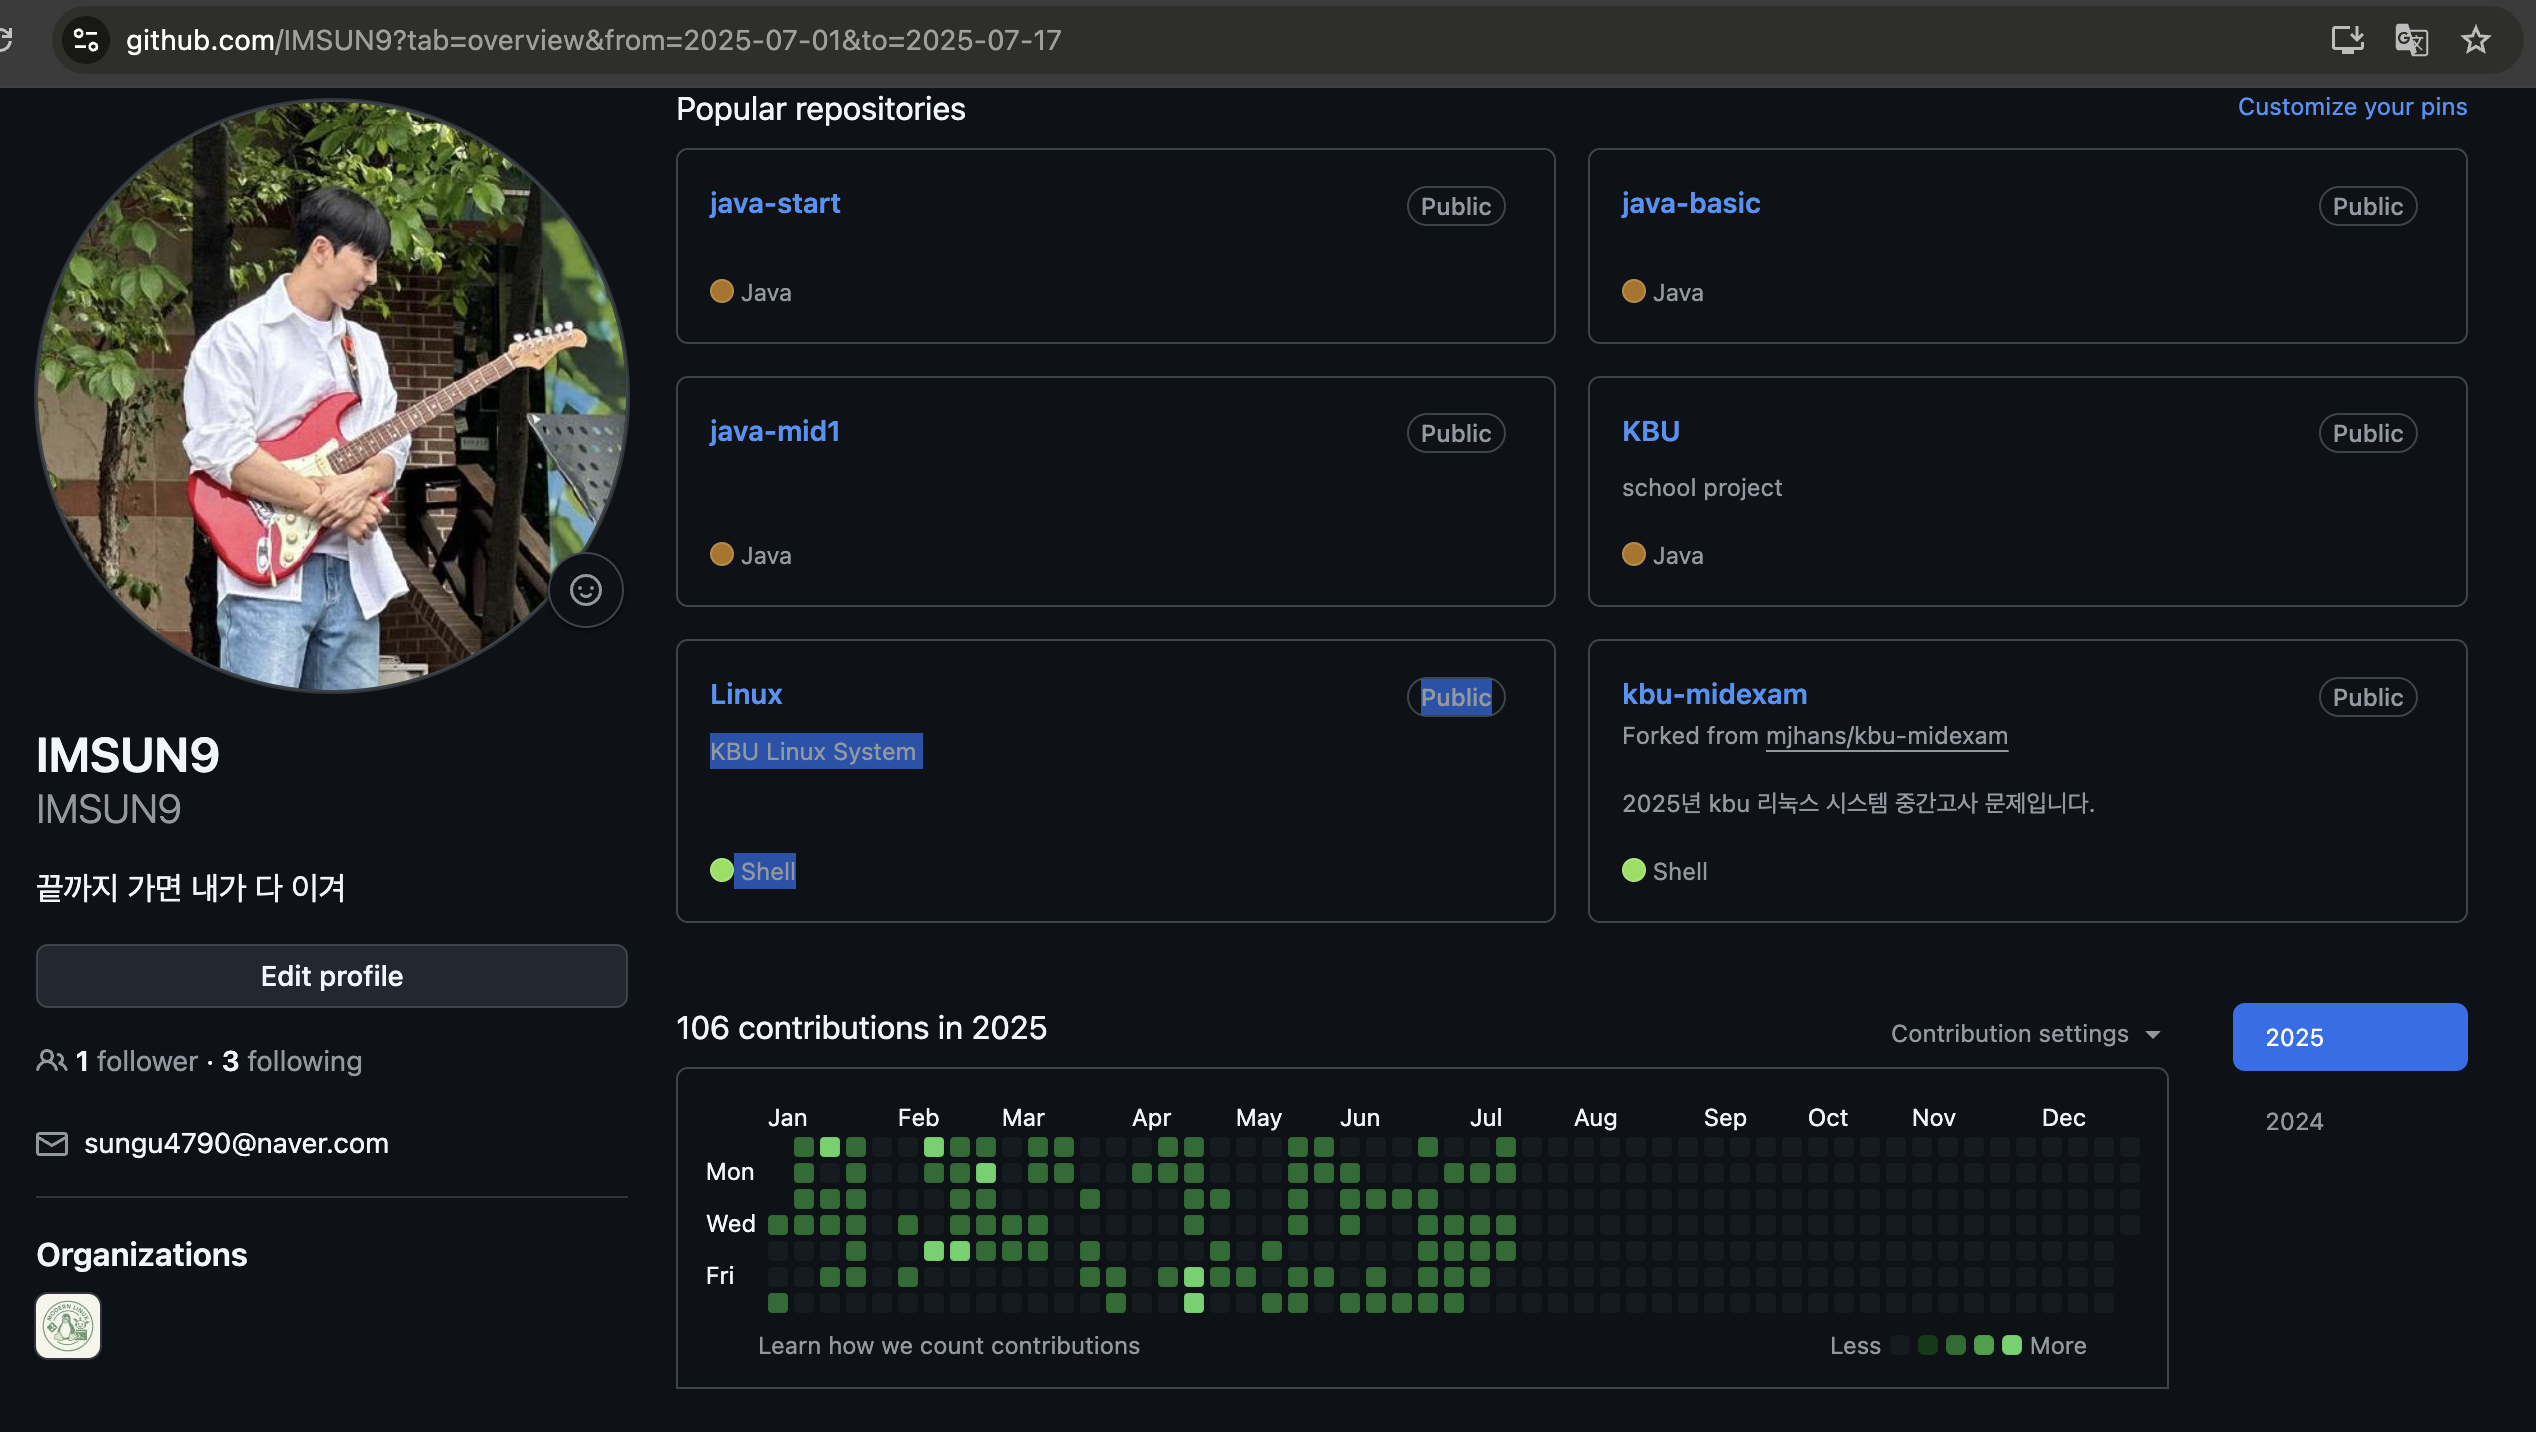Image resolution: width=2536 pixels, height=1432 pixels.
Task: Click the Google Translate icon
Action: (2411, 40)
